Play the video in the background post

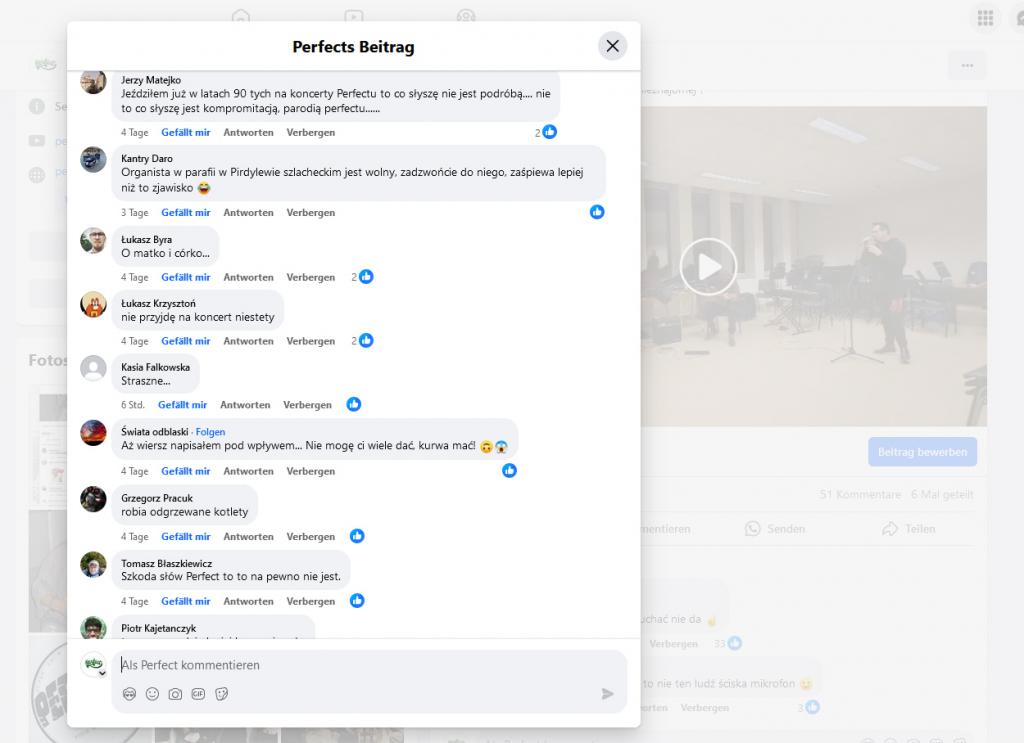pos(709,266)
